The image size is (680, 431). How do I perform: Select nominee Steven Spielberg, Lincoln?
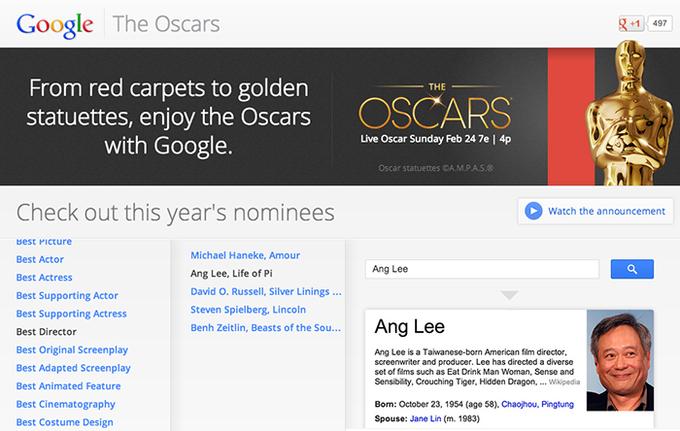[x=248, y=310]
